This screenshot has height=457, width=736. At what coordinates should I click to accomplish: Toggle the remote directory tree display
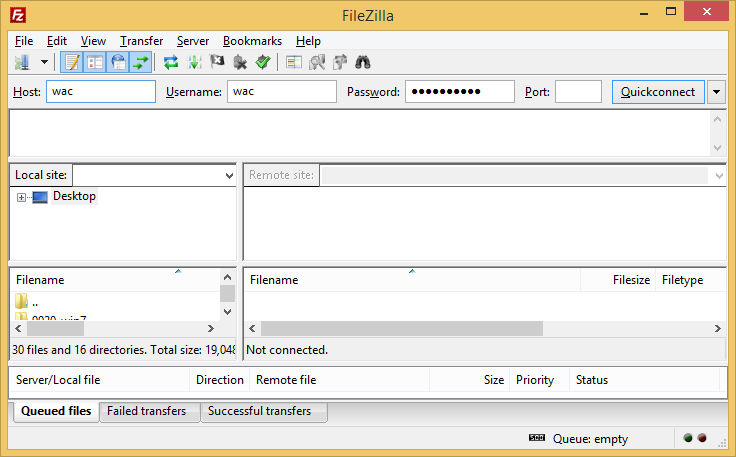click(118, 62)
